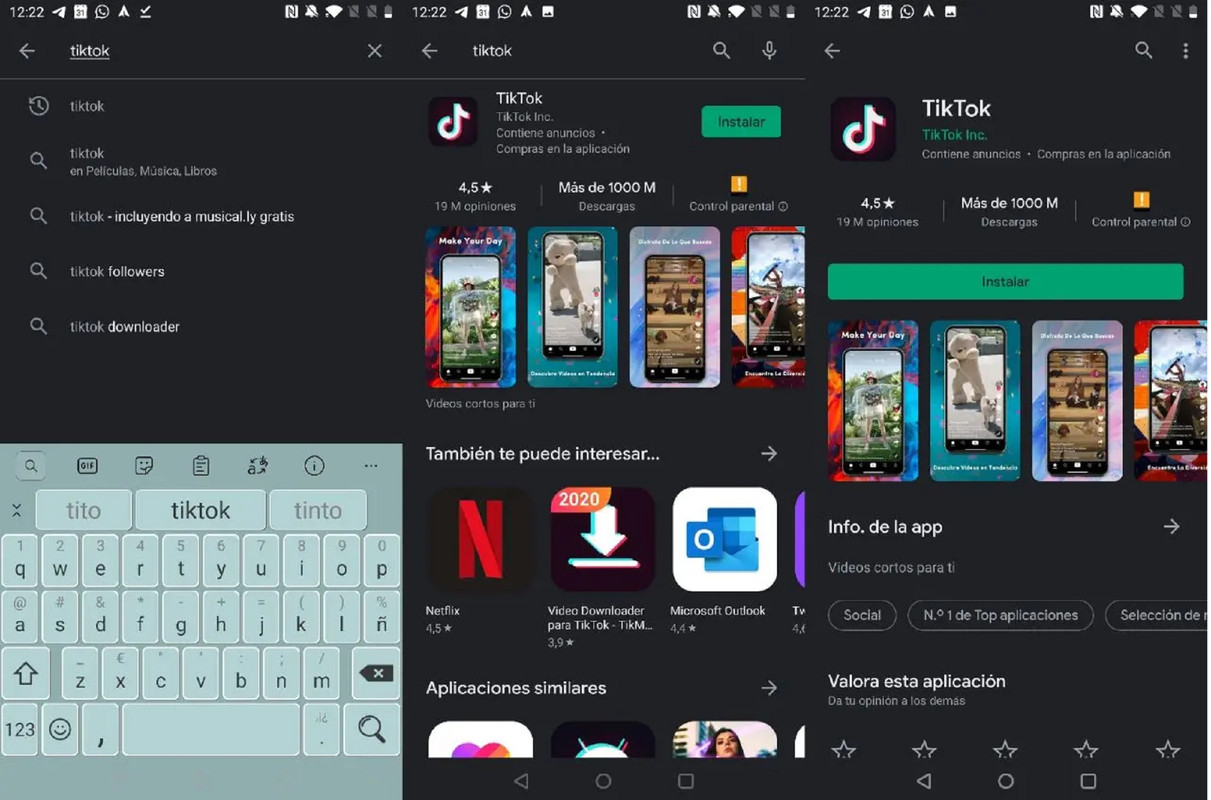
Task: Open the Netflix app card
Action: 478,561
